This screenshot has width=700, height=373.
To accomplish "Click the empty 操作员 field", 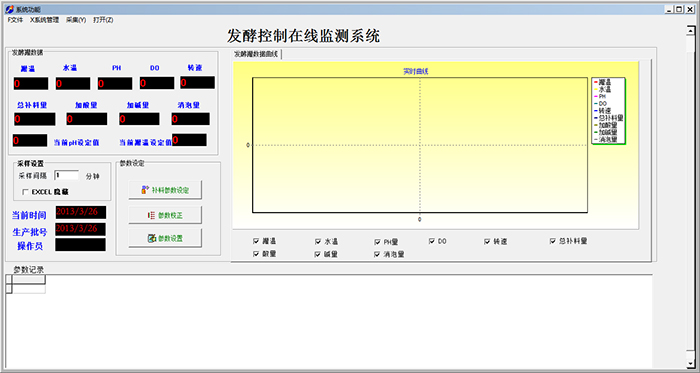I will [x=81, y=245].
